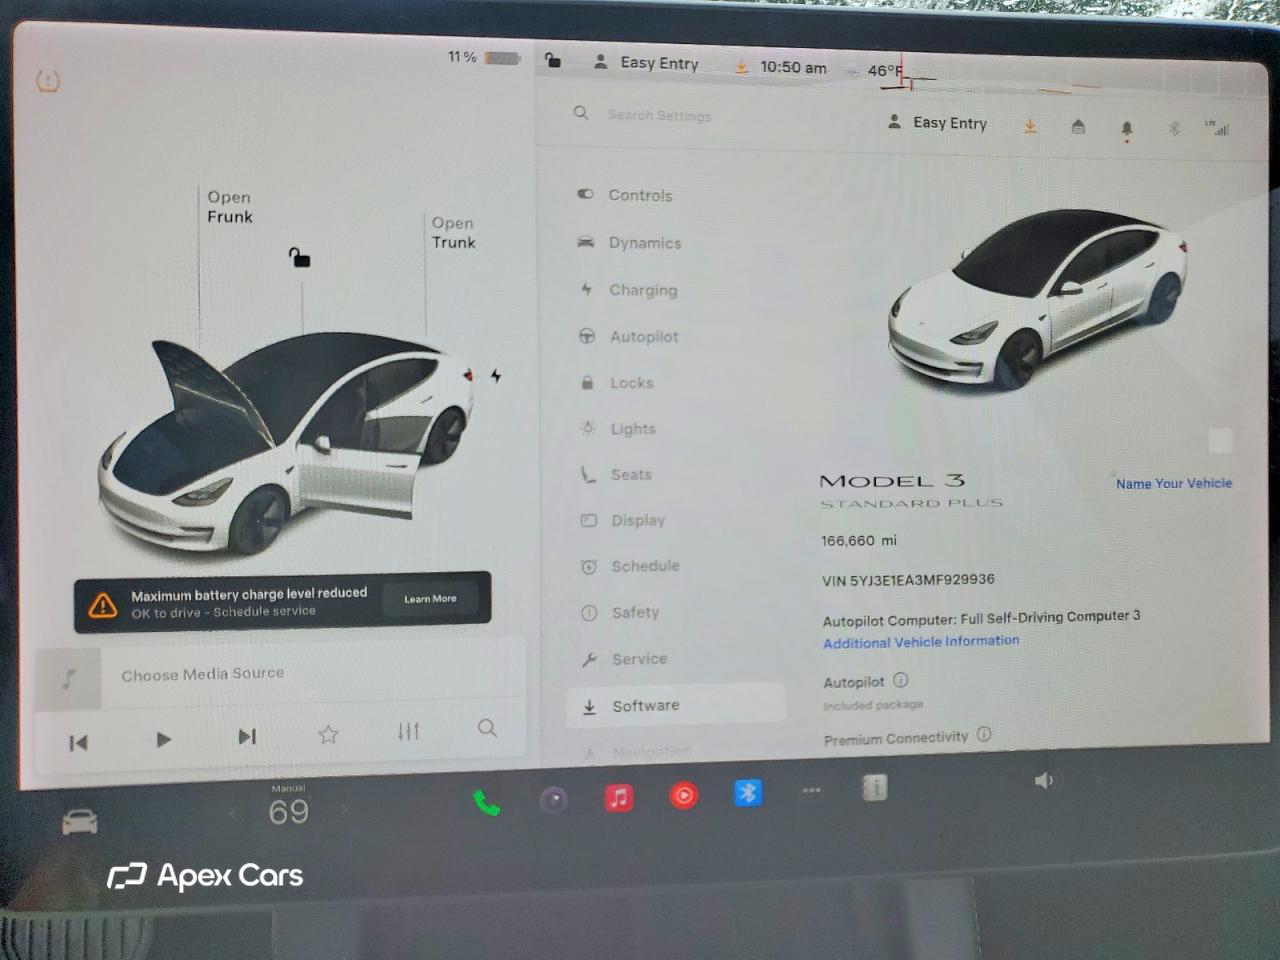
Task: Tap the battery indicator at 11%
Action: (484, 57)
